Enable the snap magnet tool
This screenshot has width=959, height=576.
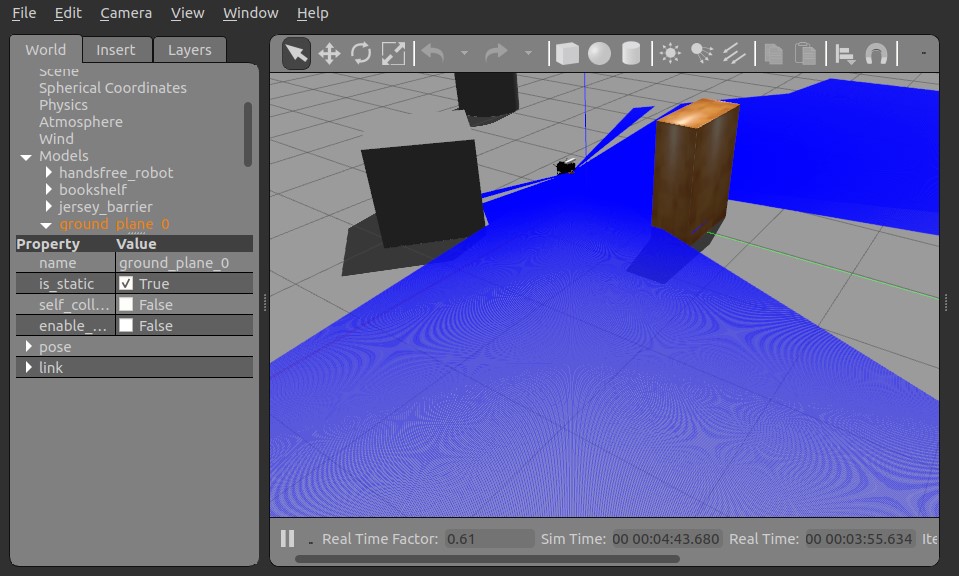877,53
